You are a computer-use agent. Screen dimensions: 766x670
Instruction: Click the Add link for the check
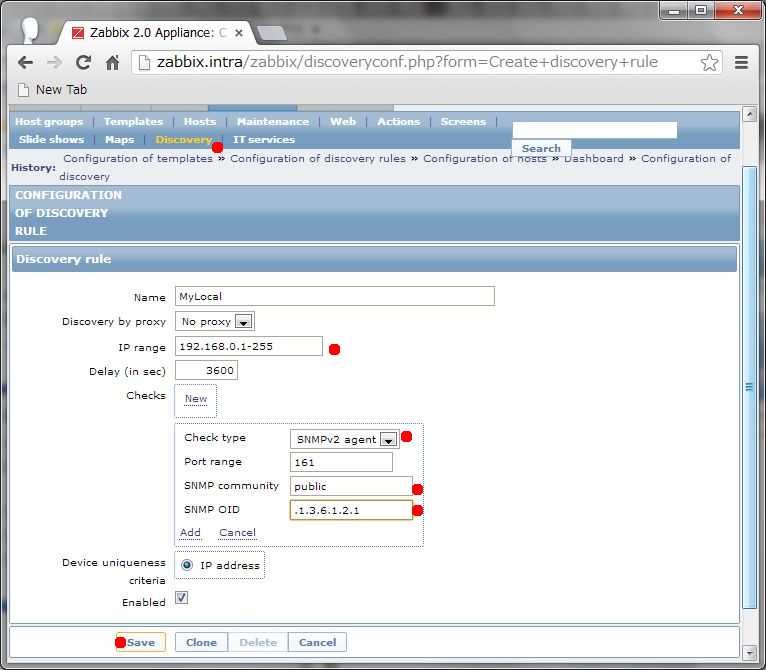click(191, 533)
